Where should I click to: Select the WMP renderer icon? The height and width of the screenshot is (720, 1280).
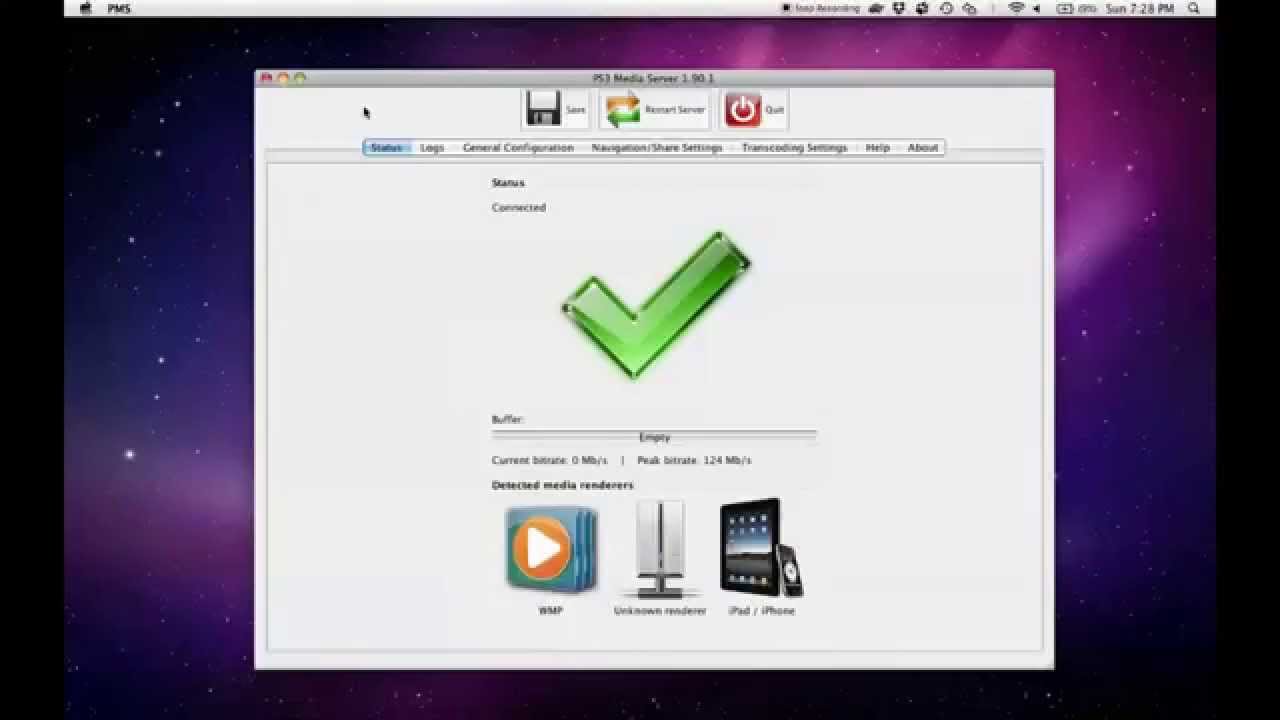[x=551, y=550]
